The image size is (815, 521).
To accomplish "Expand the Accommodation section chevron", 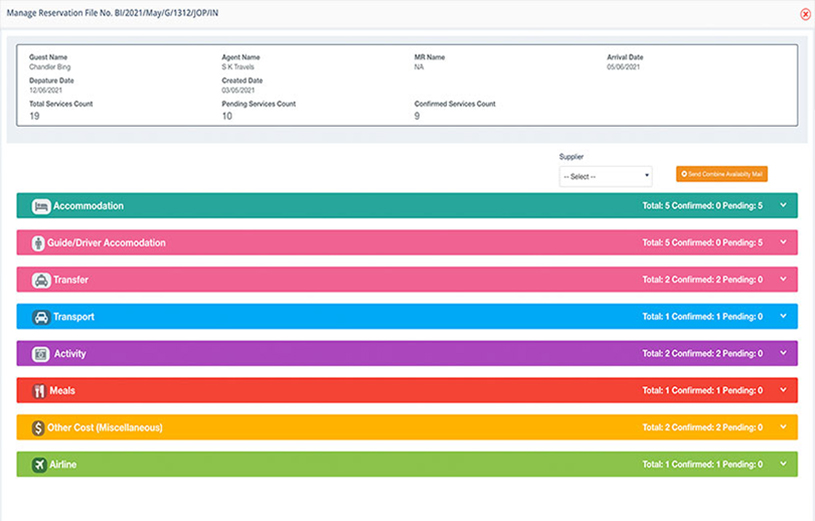I will [x=783, y=205].
